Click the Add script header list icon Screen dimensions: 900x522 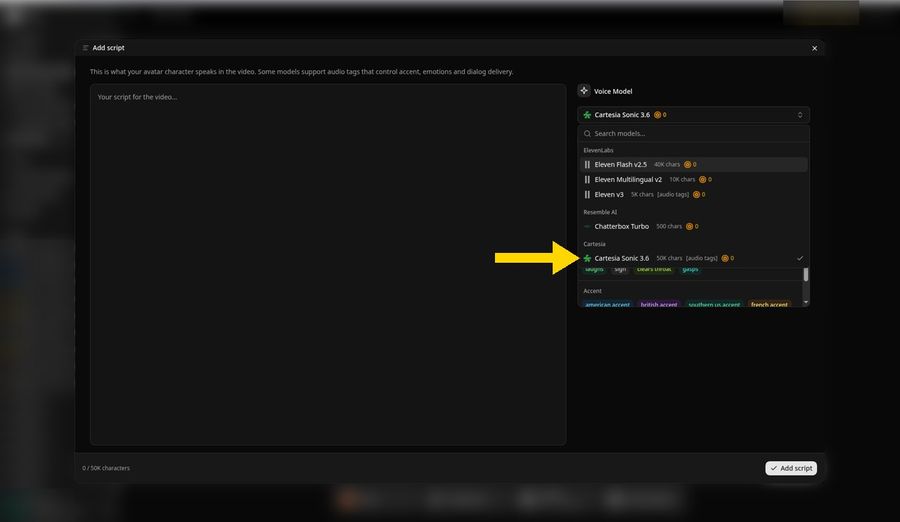click(86, 48)
